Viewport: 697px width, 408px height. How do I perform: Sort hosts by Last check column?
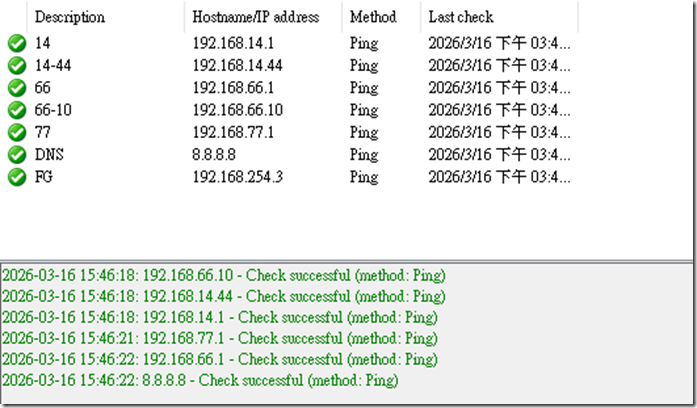[461, 17]
